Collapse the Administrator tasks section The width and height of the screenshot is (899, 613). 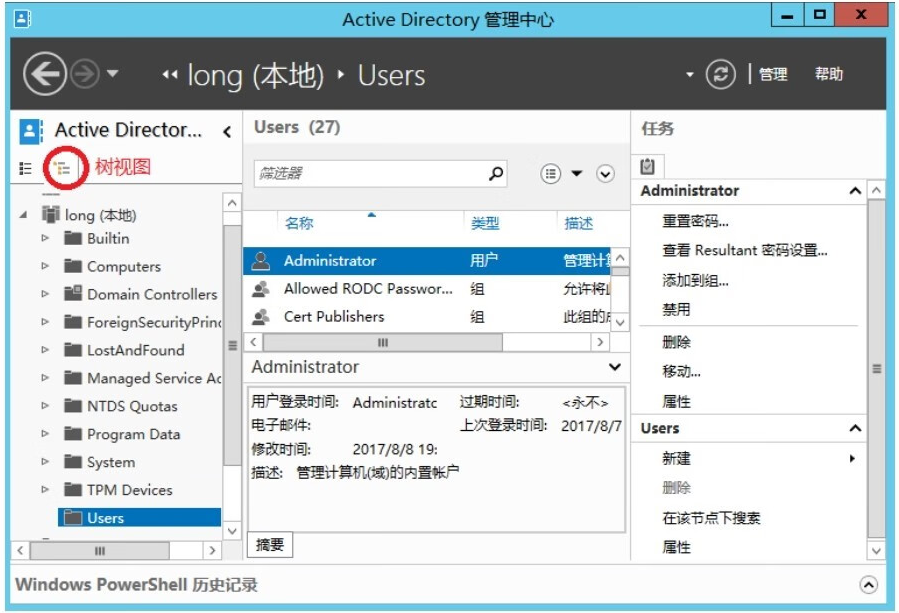(x=855, y=191)
